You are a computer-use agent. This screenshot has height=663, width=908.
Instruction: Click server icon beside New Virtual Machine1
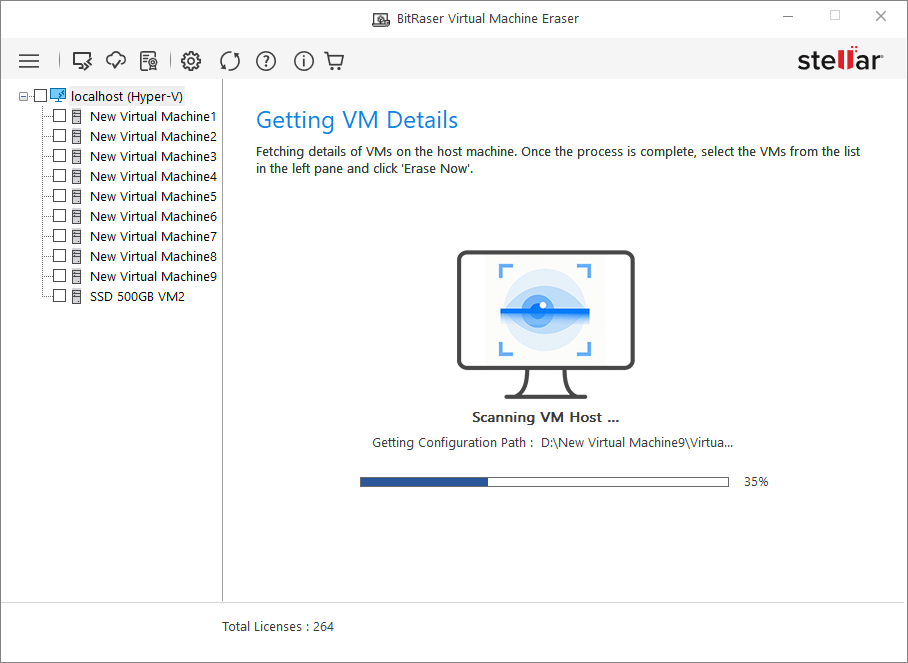pos(76,116)
